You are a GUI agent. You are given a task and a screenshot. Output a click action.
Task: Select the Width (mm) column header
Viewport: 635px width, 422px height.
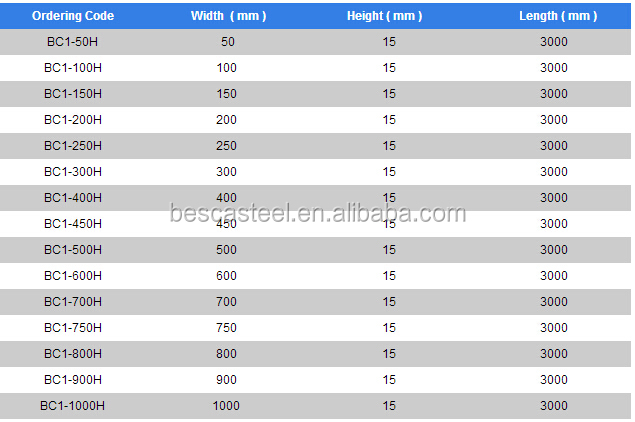(x=226, y=16)
